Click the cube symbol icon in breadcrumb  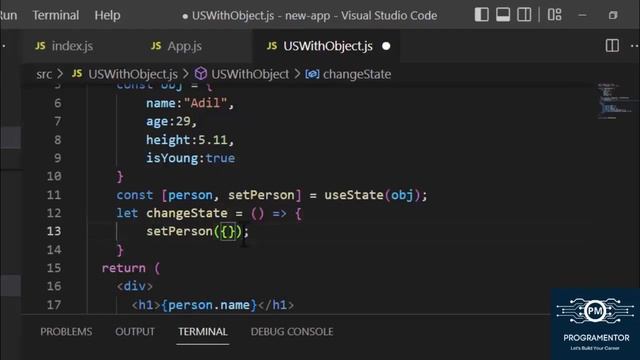pyautogui.click(x=200, y=74)
